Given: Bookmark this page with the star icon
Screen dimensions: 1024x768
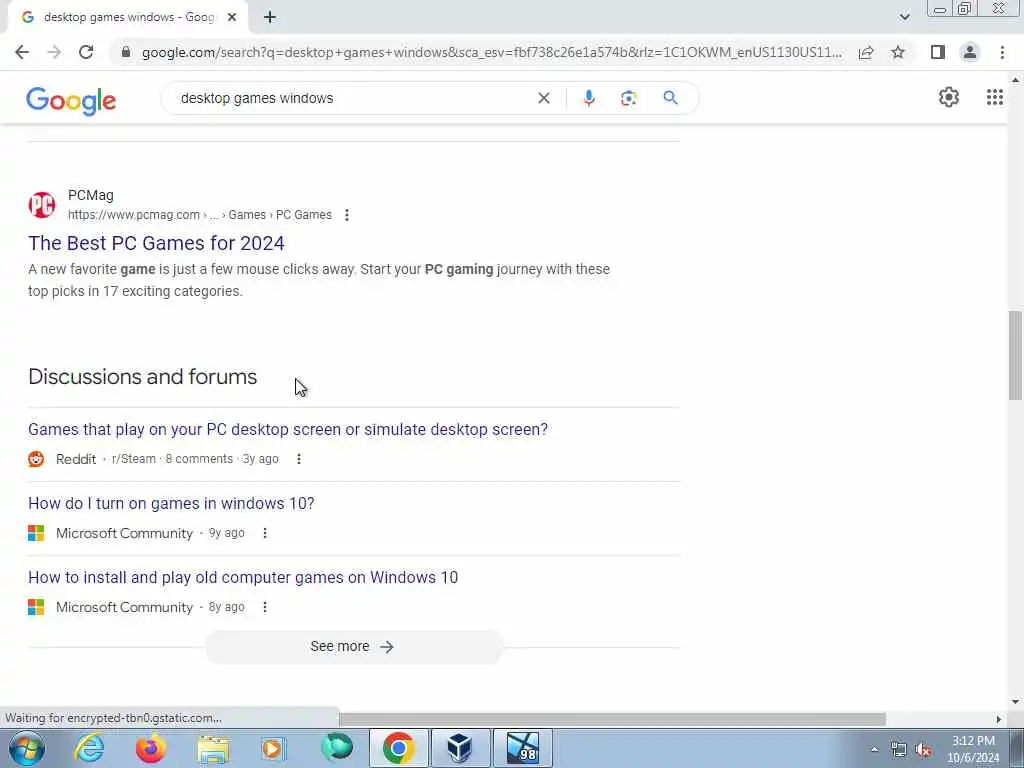Looking at the screenshot, I should (898, 52).
